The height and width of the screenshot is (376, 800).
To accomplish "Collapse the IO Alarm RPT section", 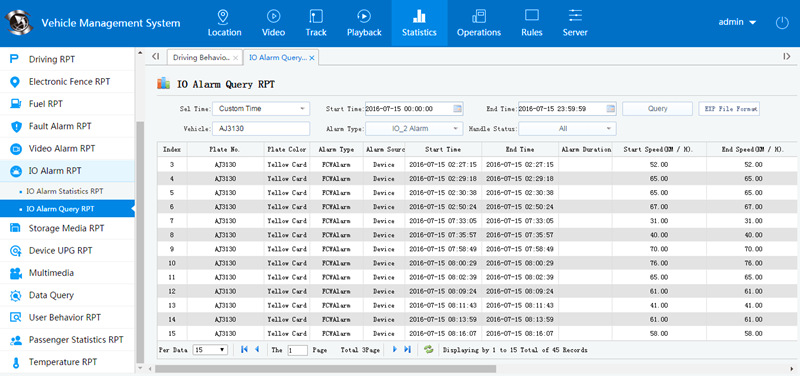I will point(67,171).
